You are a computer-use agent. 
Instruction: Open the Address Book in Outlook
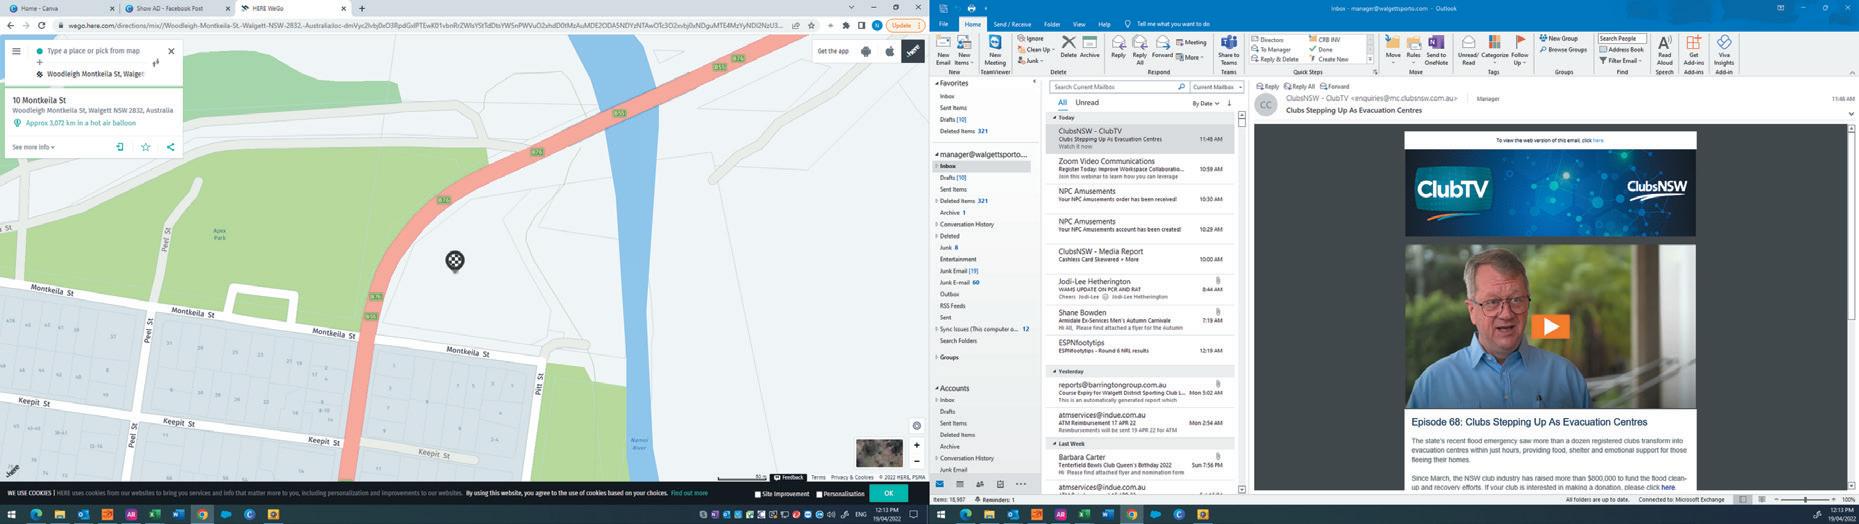pyautogui.click(x=1621, y=49)
